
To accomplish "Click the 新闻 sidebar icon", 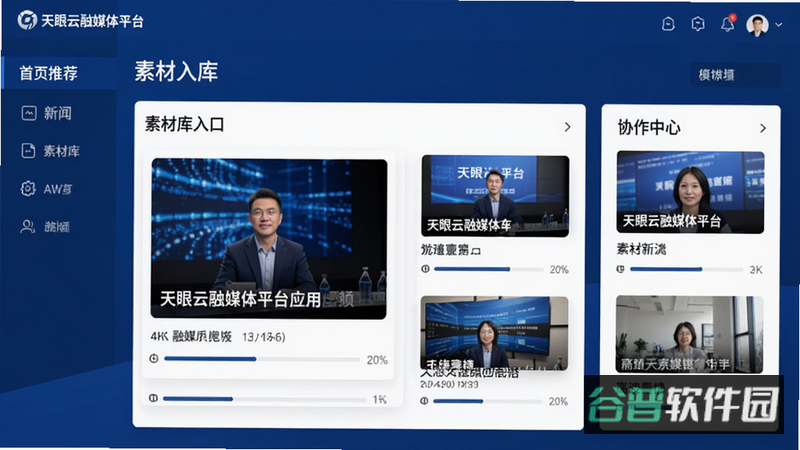I will point(29,113).
